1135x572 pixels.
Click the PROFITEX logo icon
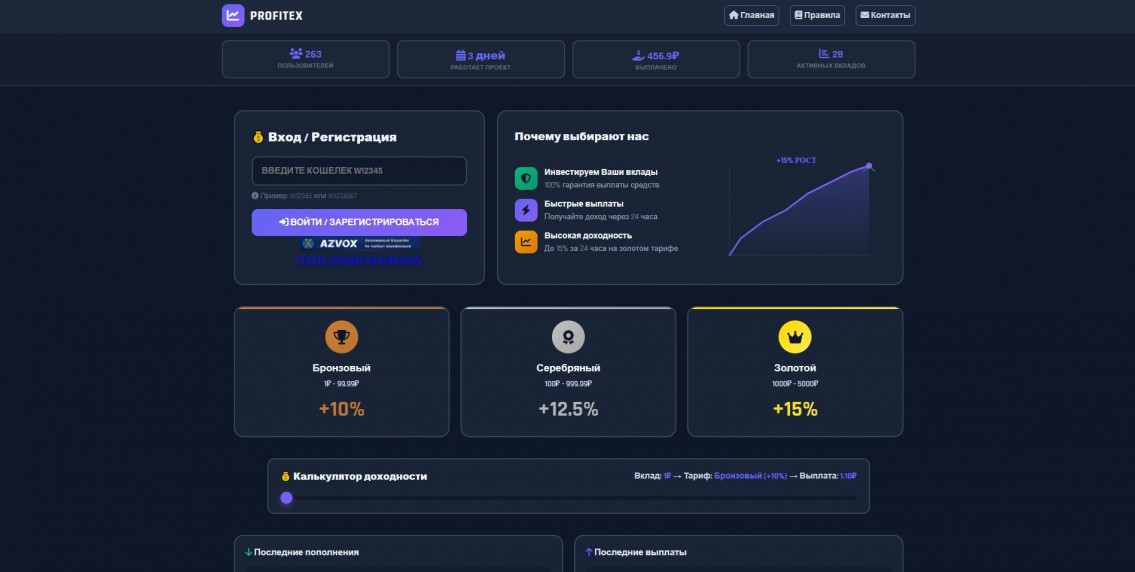[x=233, y=15]
